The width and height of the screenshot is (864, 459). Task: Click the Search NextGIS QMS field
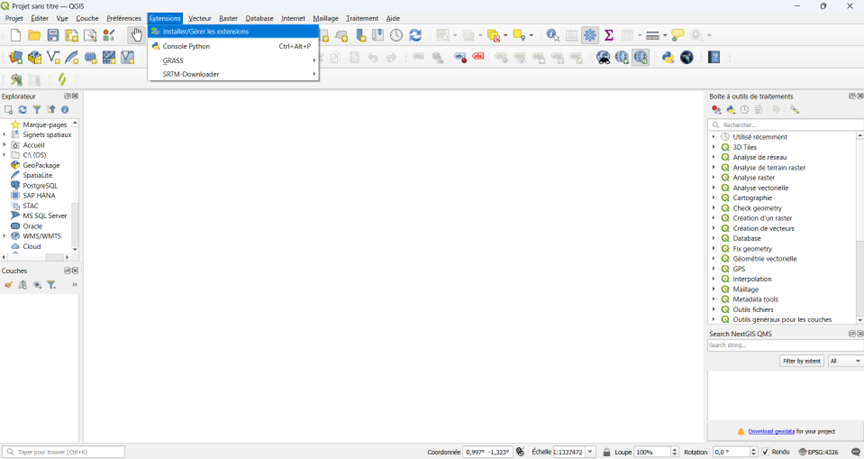[780, 346]
